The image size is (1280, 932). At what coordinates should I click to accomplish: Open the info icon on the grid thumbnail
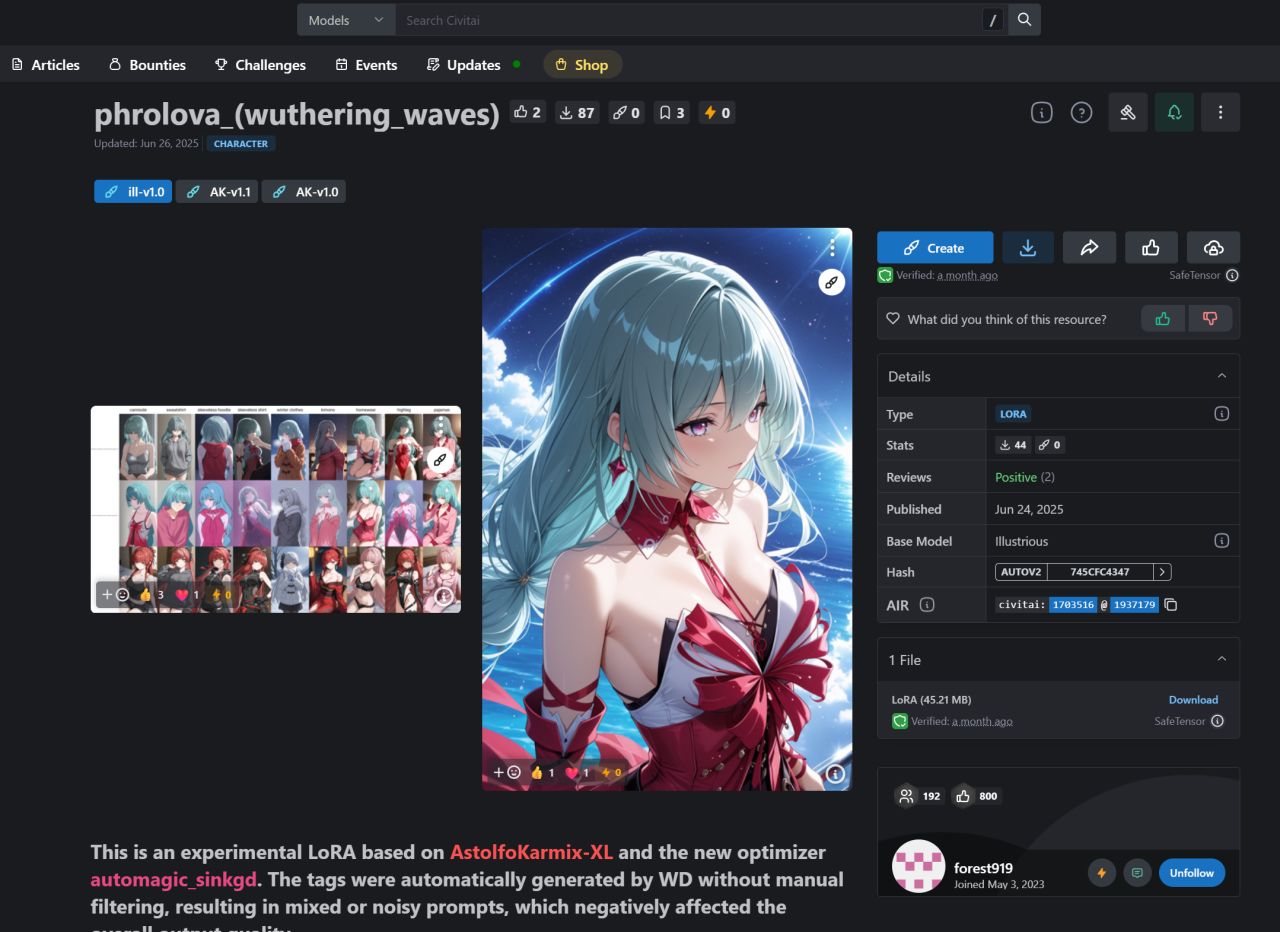pyautogui.click(x=444, y=596)
